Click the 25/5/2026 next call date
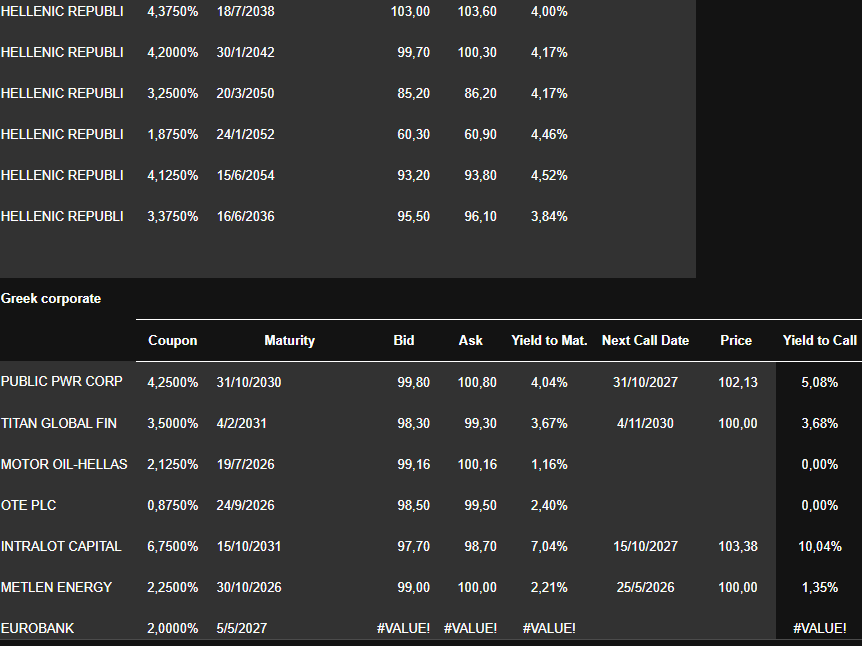862x646 pixels. click(x=645, y=587)
